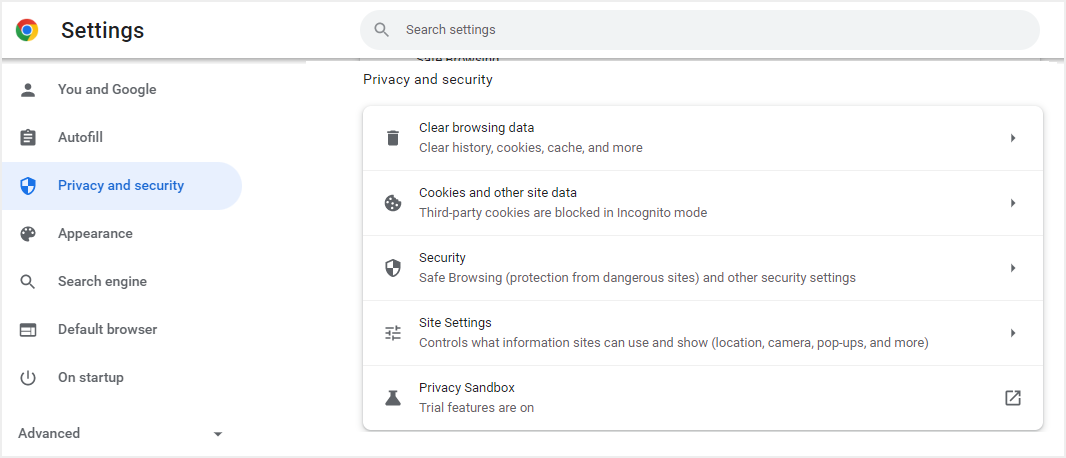Click the trash can icon for Clear browsing data
This screenshot has height=458, width=1066.
[x=393, y=138]
